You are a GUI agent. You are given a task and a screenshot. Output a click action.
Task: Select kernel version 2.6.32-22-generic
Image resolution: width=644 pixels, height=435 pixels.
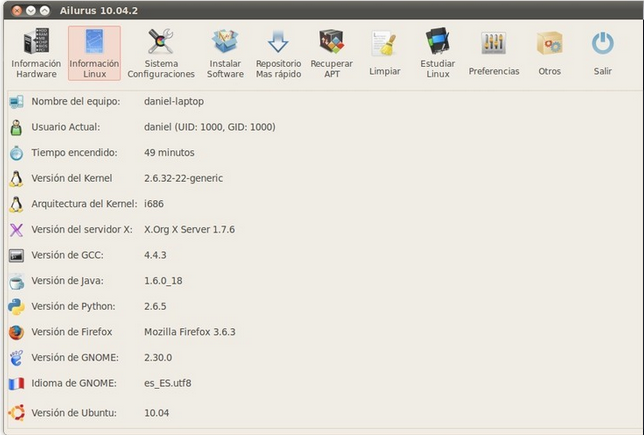(183, 178)
